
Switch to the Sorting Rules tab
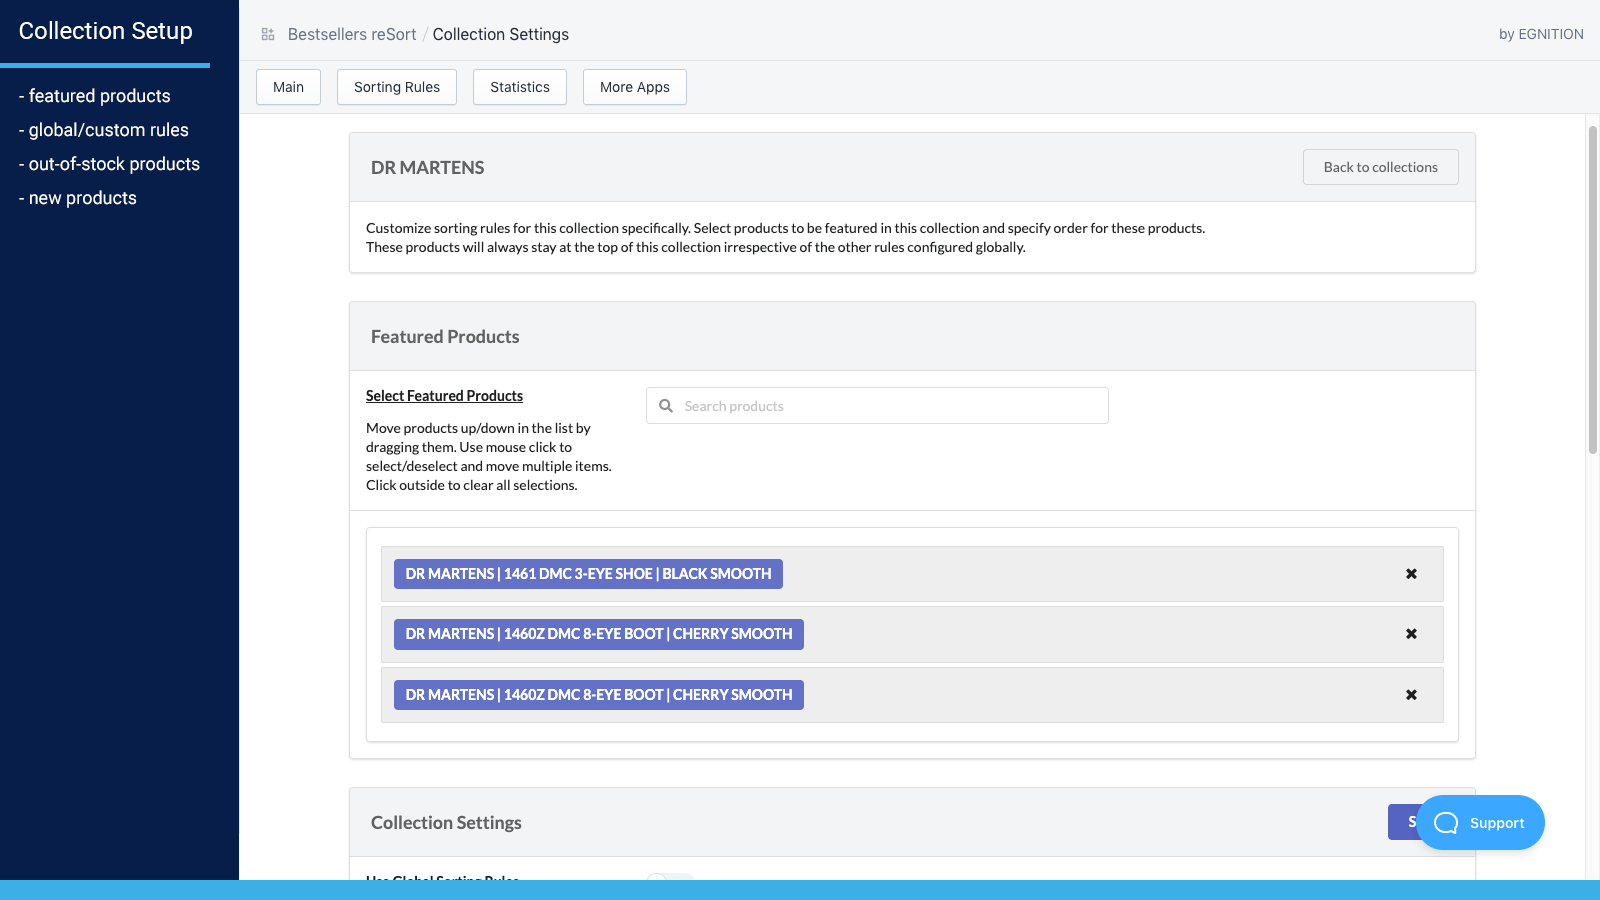click(x=397, y=87)
